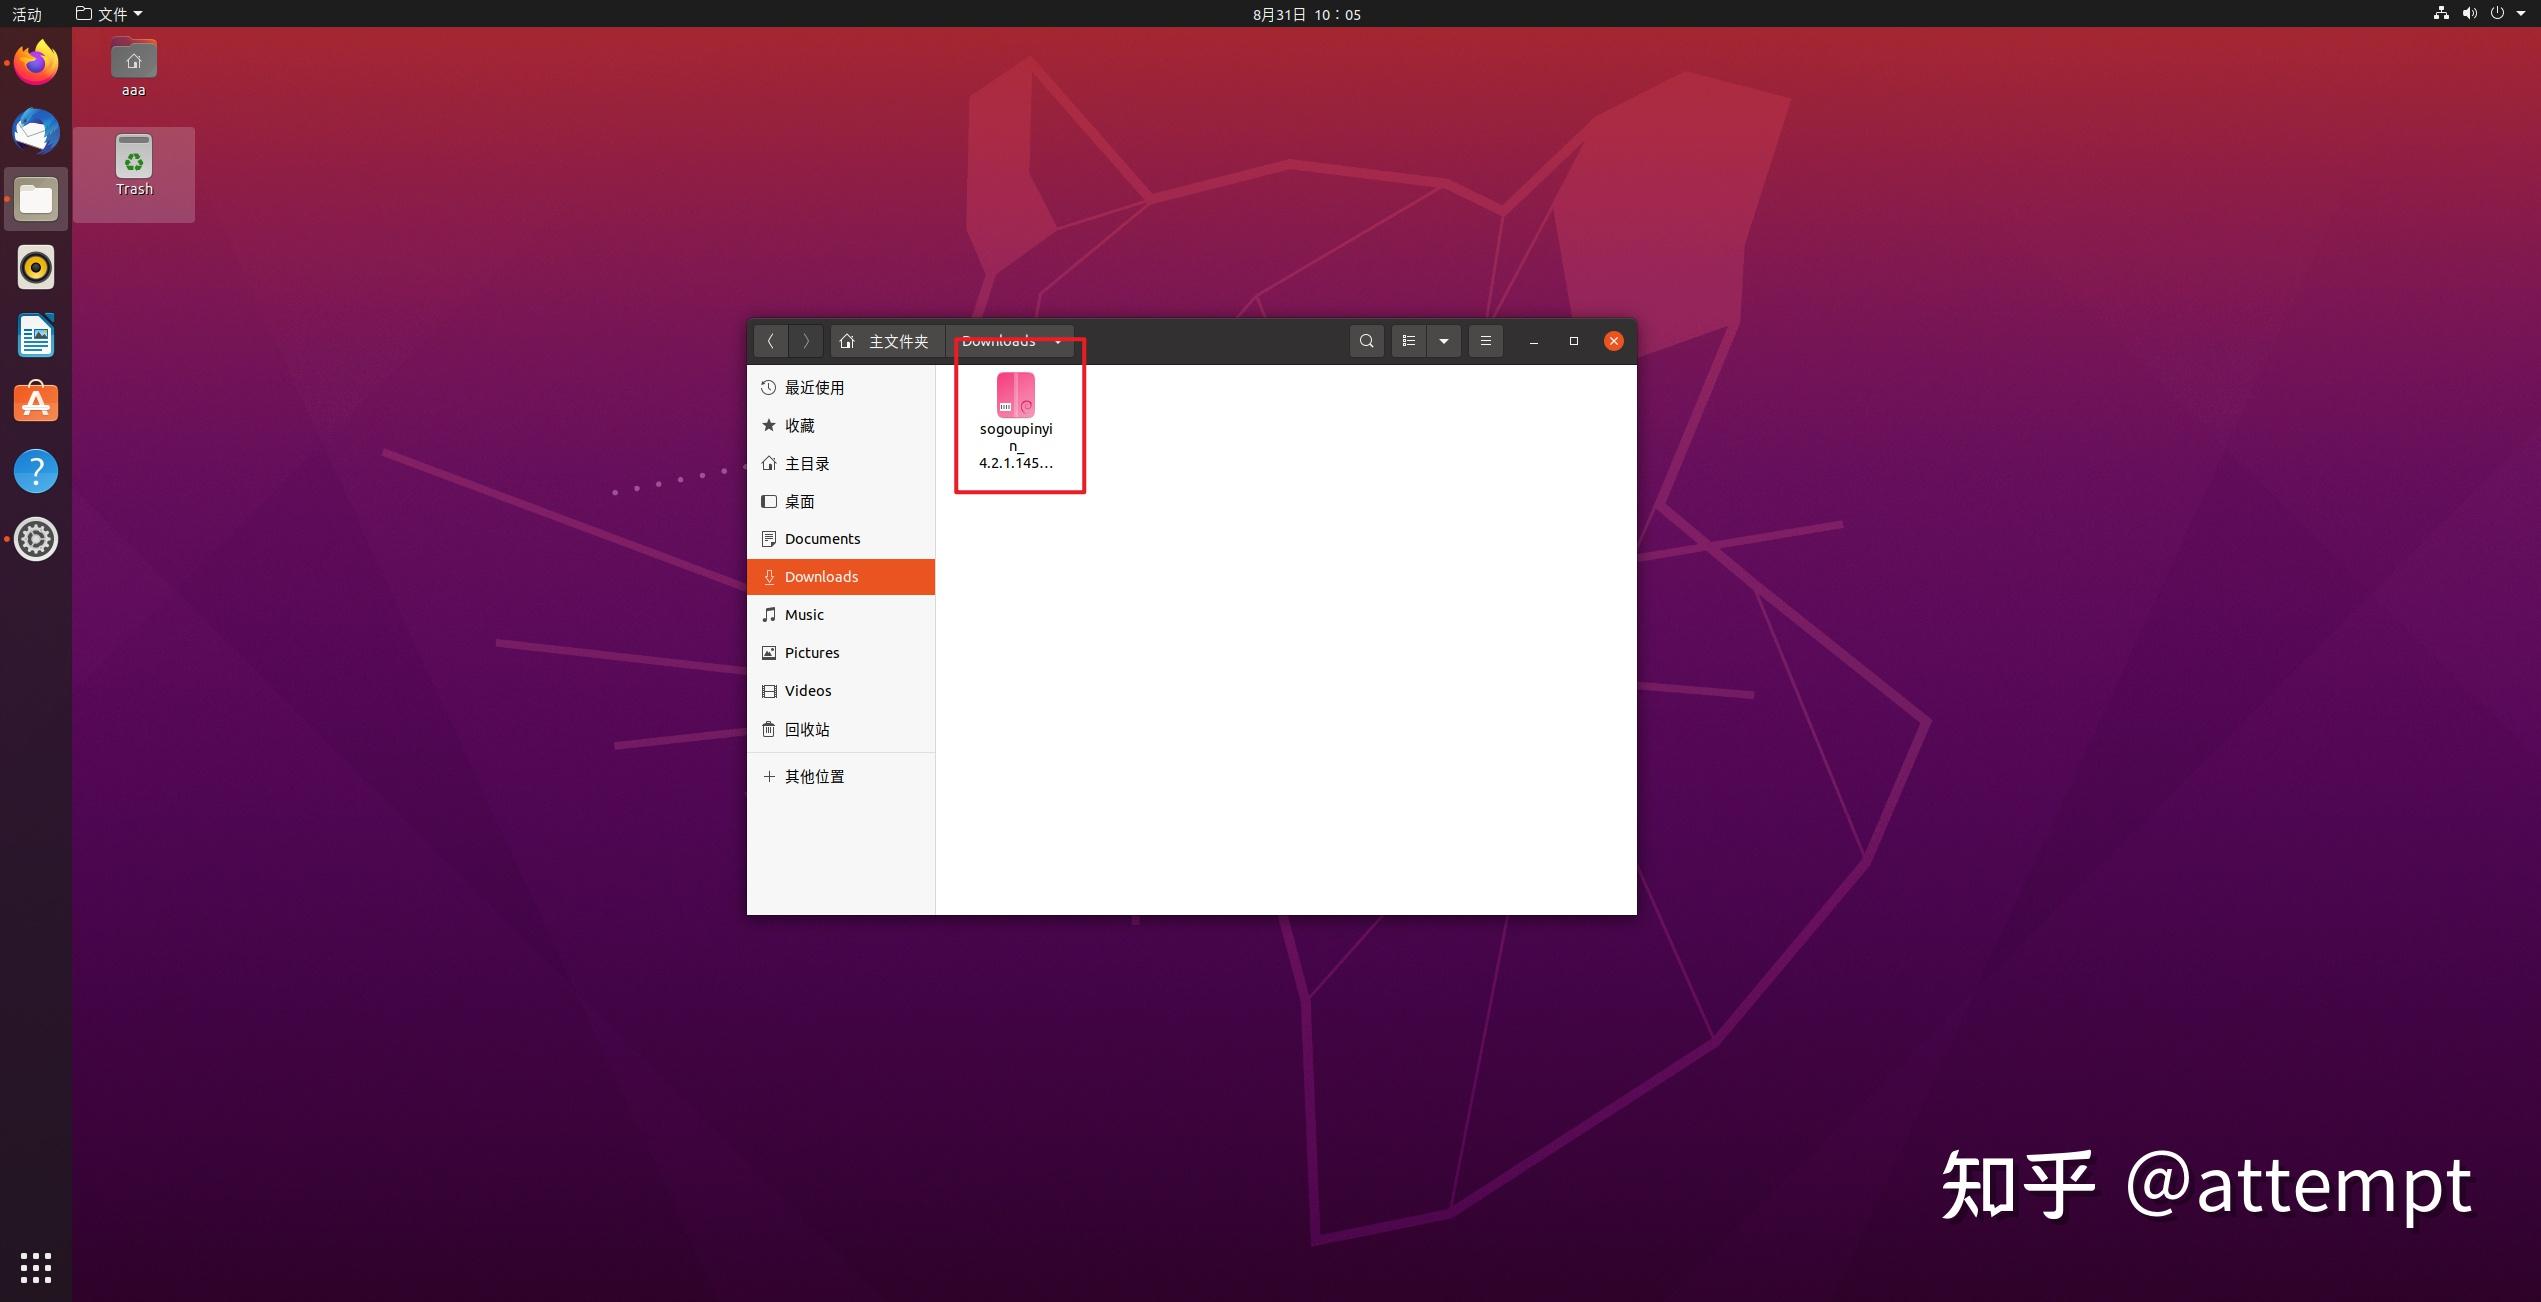Click 活动 in the top panel
The height and width of the screenshot is (1302, 2541).
click(x=26, y=13)
